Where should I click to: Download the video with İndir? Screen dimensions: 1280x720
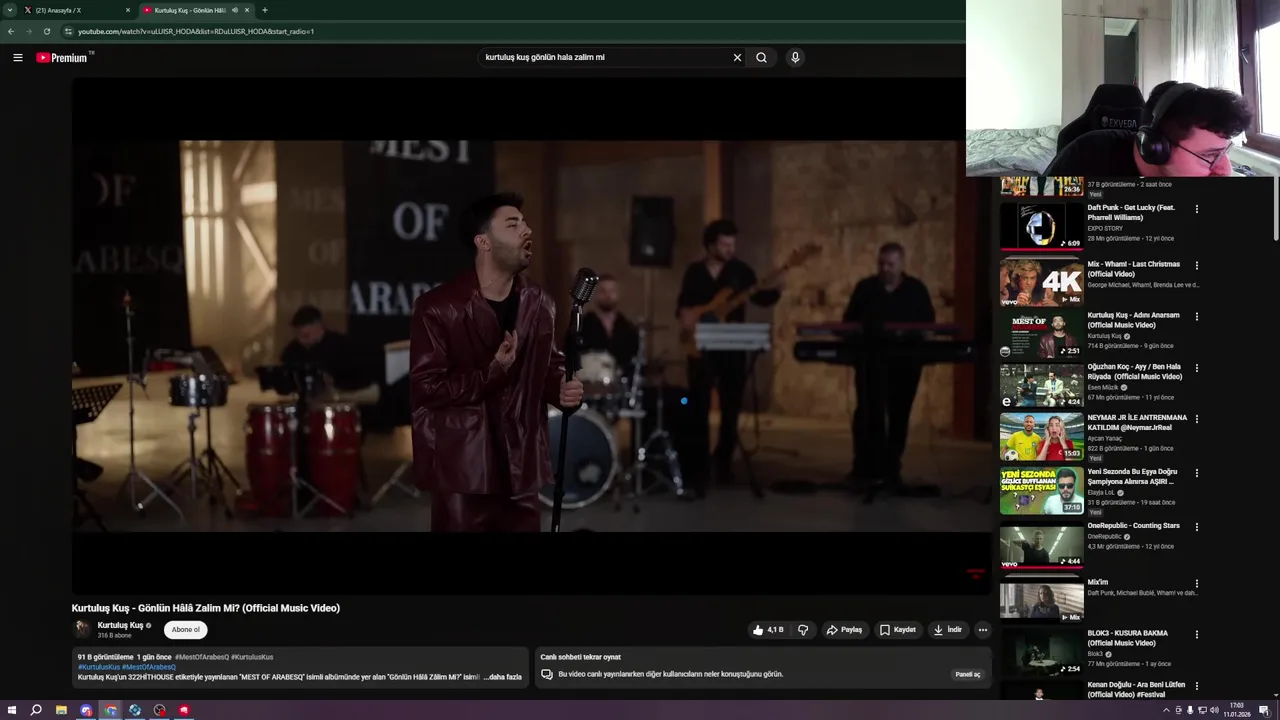coord(948,630)
